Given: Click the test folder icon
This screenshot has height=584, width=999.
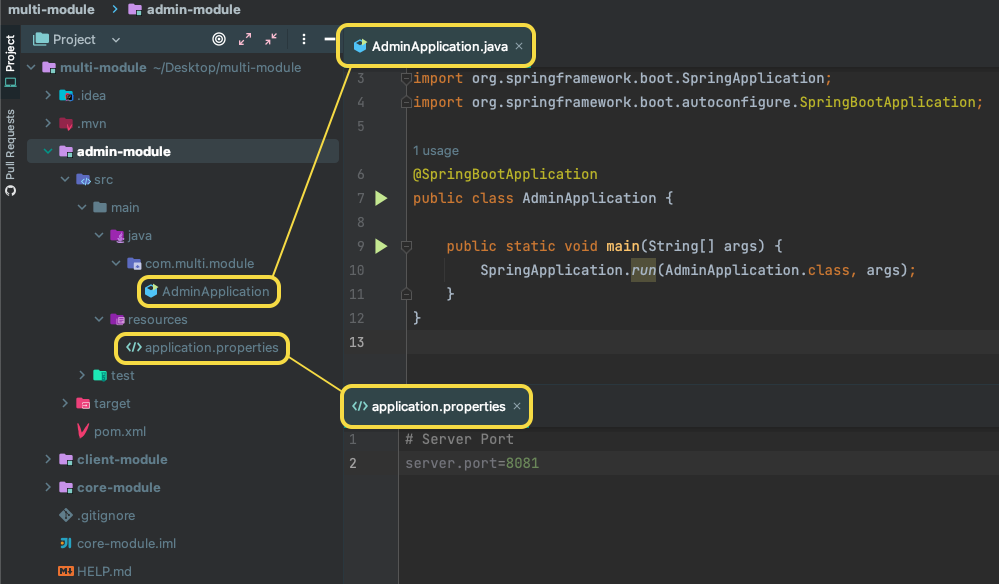Looking at the screenshot, I should [100, 376].
